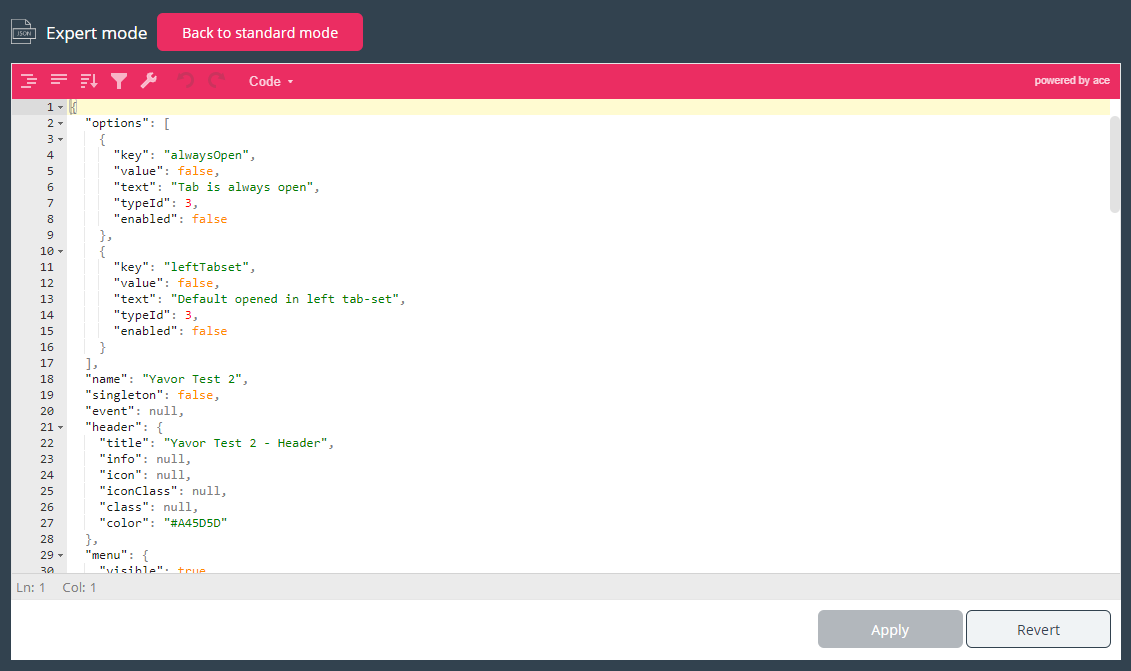1131x671 pixels.
Task: Click the format JSON icon in toolbar
Action: 29,81
